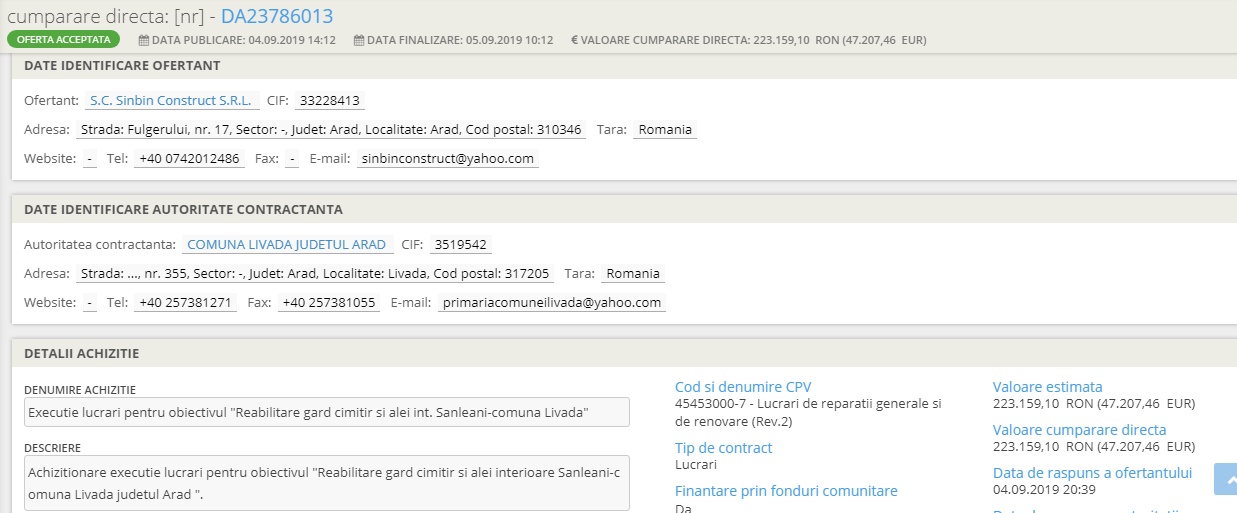Open COMUNA LIVADA JUDETUL ARAD authority link
Viewport: 1237px width, 513px height.
[x=286, y=245]
